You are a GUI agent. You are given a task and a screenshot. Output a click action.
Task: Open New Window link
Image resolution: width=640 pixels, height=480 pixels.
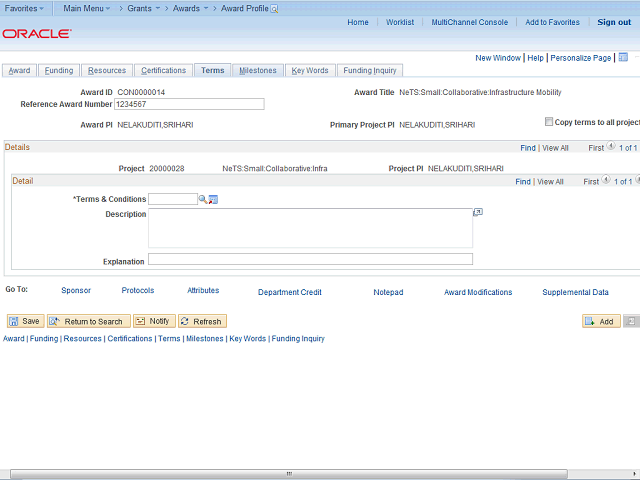498,58
